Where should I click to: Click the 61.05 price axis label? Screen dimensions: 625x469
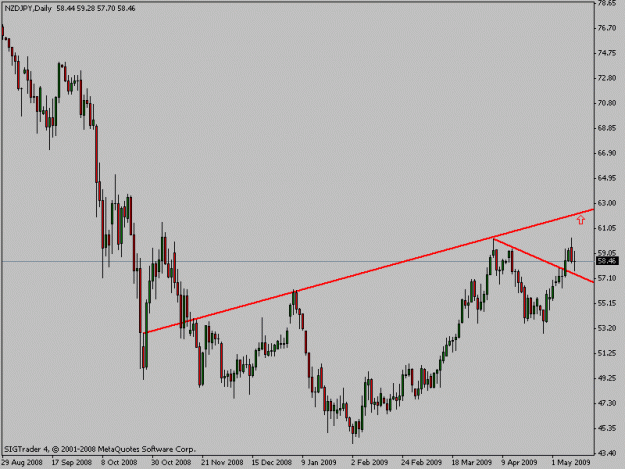[x=607, y=228]
